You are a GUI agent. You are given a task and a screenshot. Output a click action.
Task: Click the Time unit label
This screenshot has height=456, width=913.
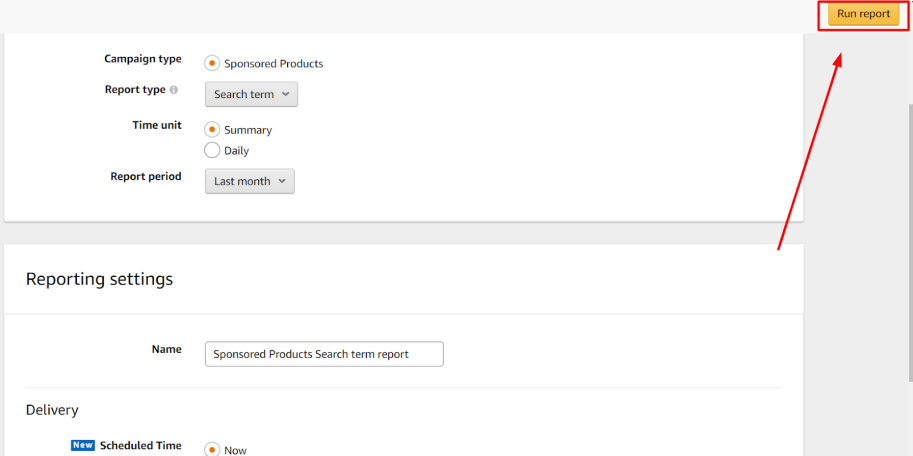tap(157, 125)
